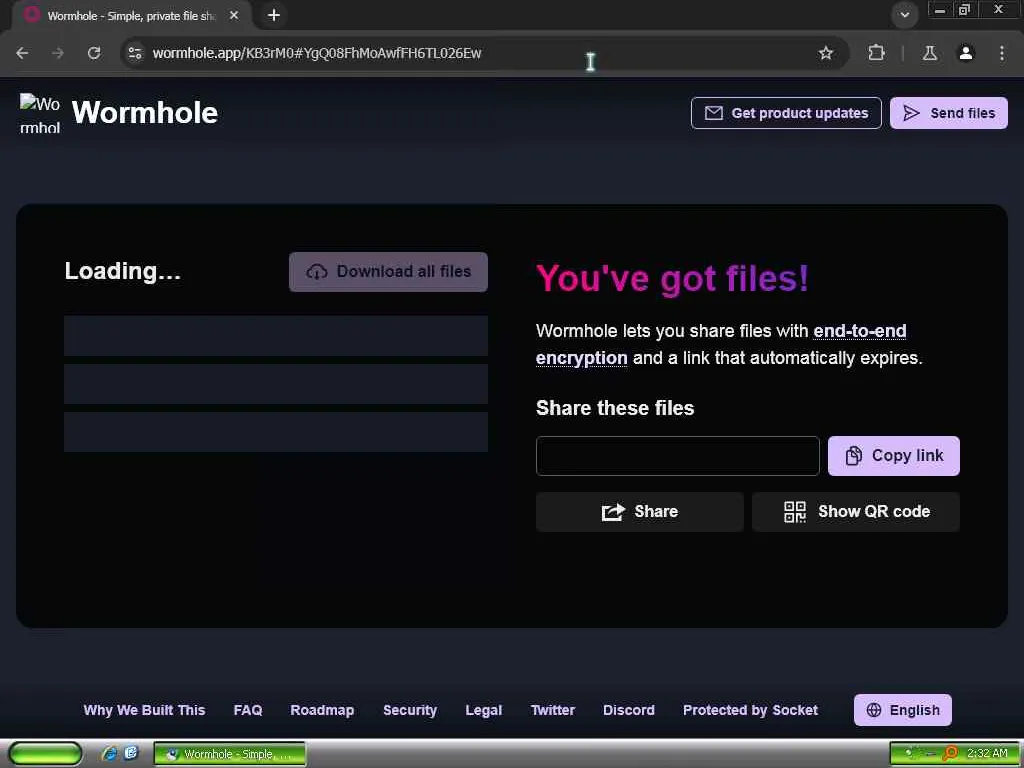Copy the share link
Image resolution: width=1024 pixels, height=768 pixels.
click(893, 456)
